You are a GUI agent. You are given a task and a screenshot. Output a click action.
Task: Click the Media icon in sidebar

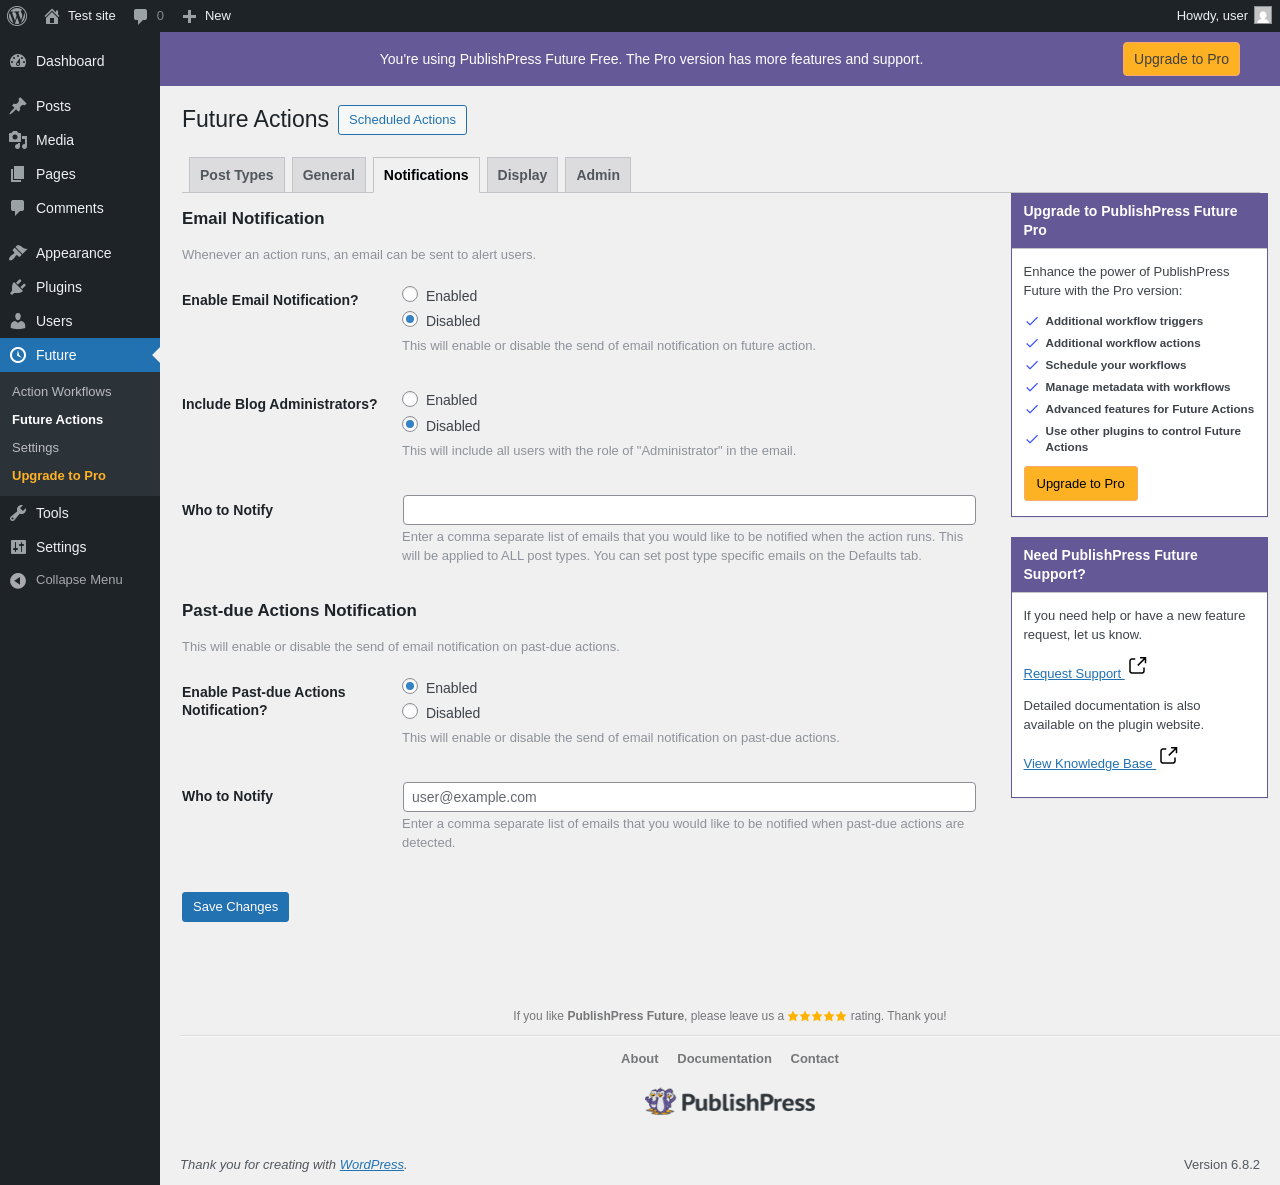(x=18, y=140)
